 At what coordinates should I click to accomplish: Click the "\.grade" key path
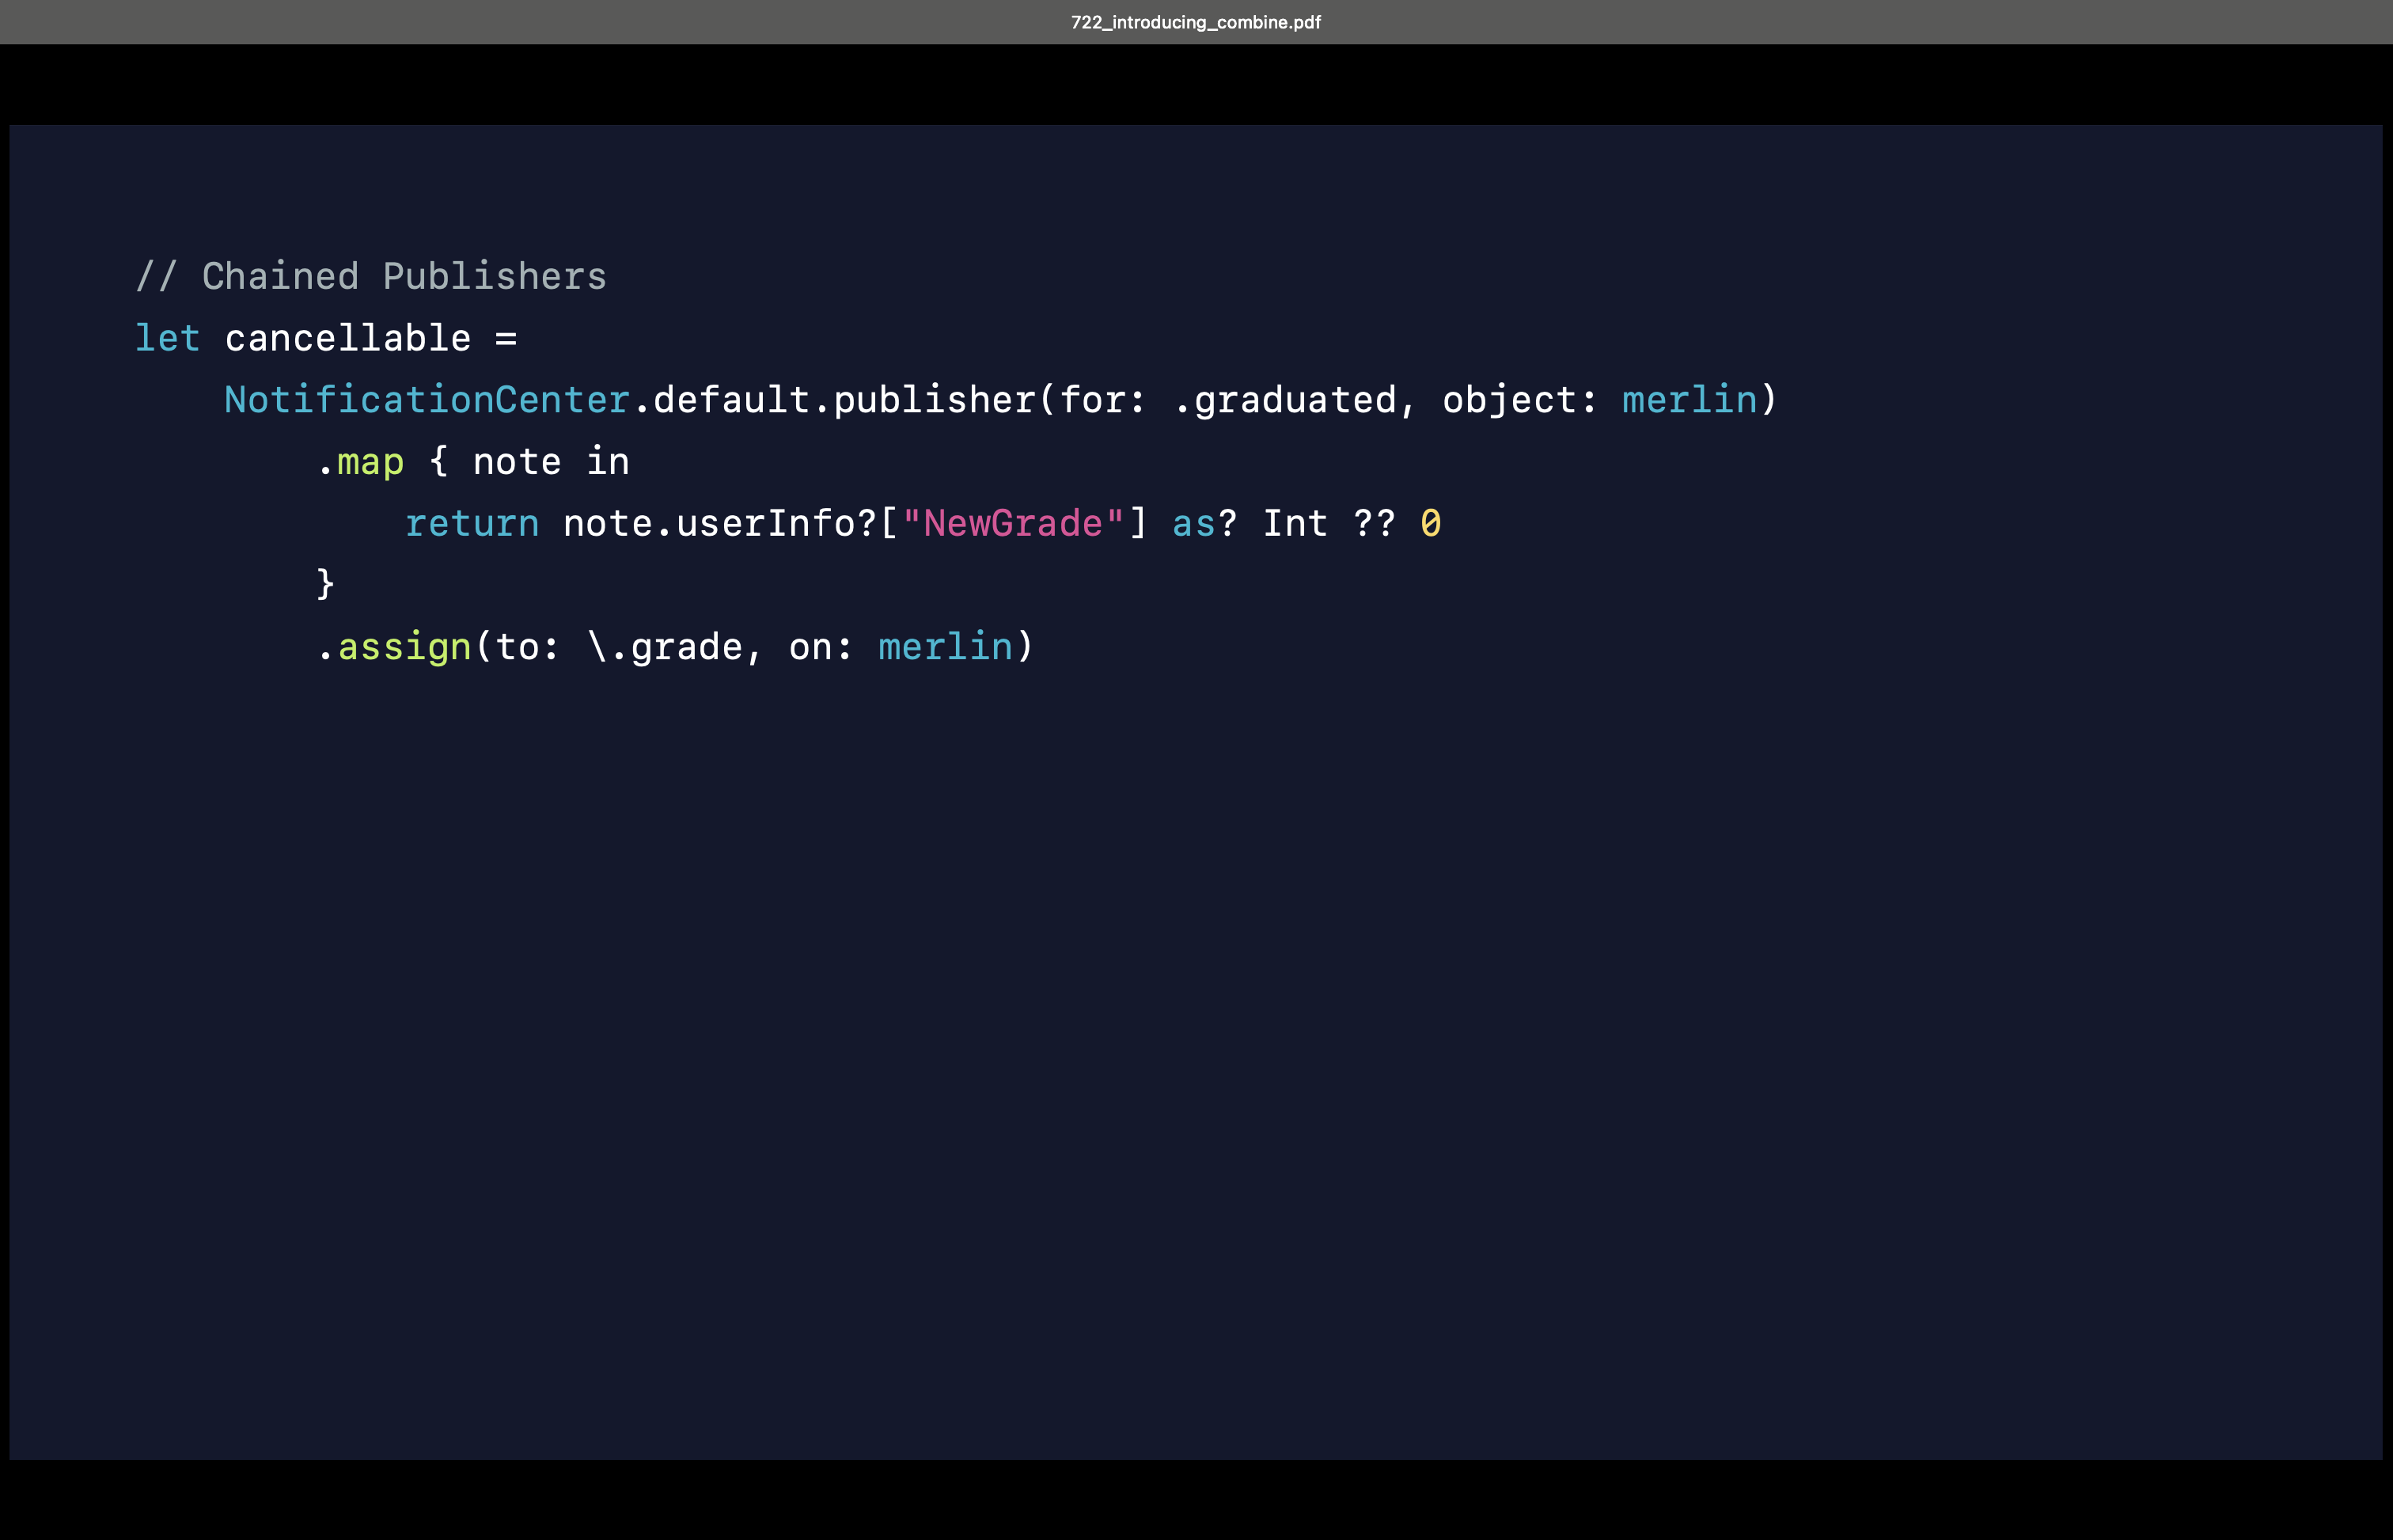664,648
